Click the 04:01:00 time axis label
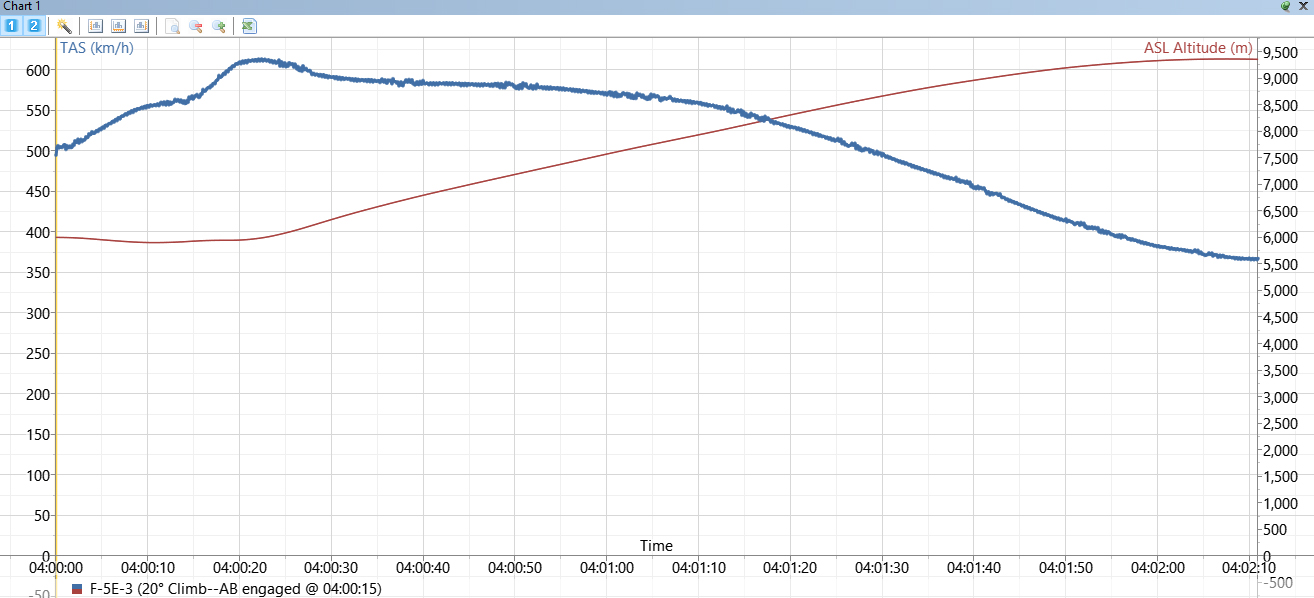The height and width of the screenshot is (598, 1314). click(608, 568)
